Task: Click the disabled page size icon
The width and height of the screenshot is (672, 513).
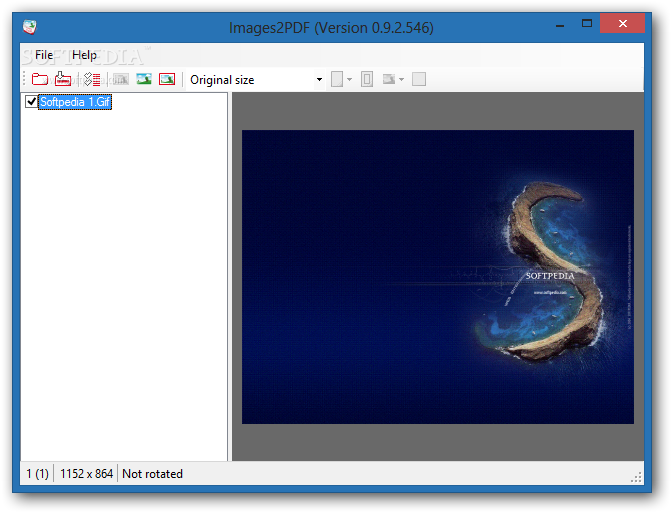Action: point(337,79)
